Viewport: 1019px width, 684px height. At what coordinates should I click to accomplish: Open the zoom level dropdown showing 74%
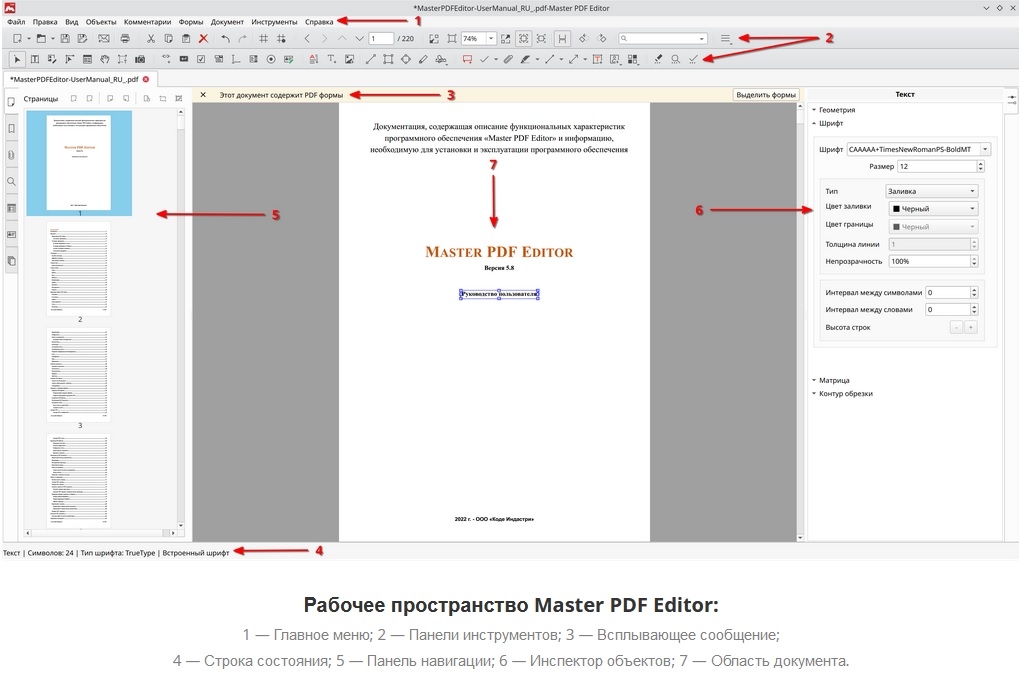click(x=491, y=39)
